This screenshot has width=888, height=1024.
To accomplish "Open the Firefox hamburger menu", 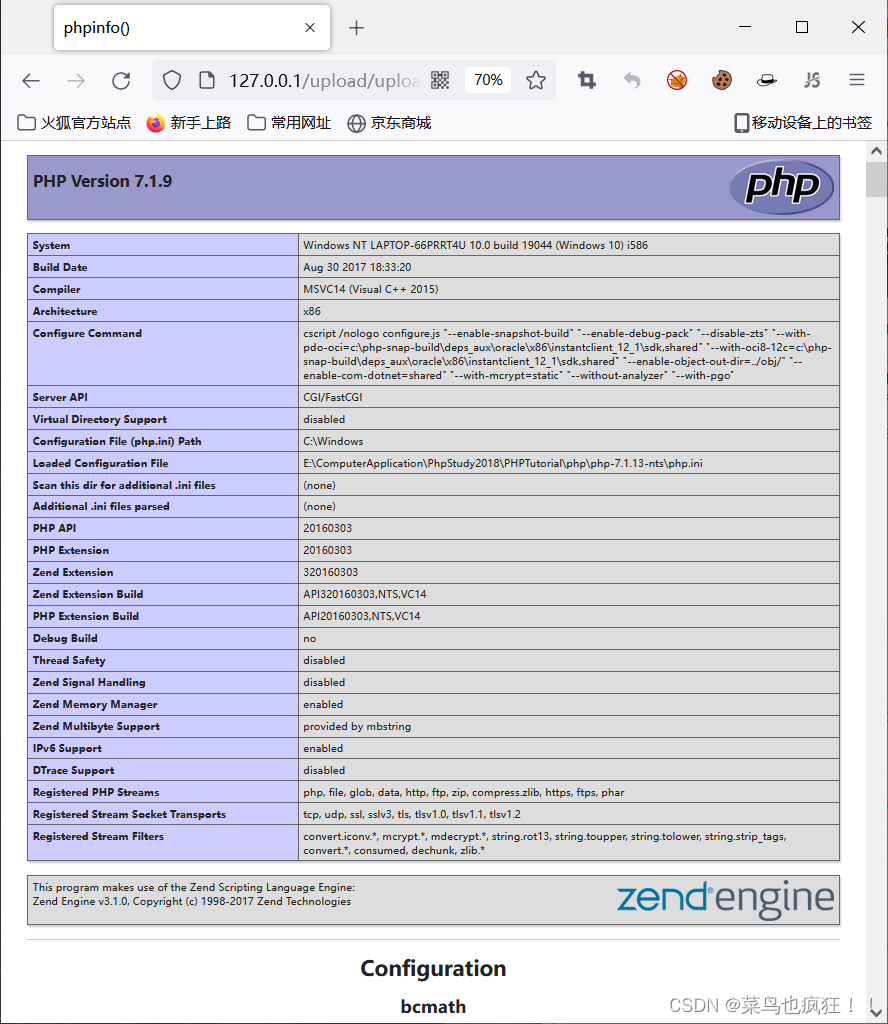I will coord(853,80).
